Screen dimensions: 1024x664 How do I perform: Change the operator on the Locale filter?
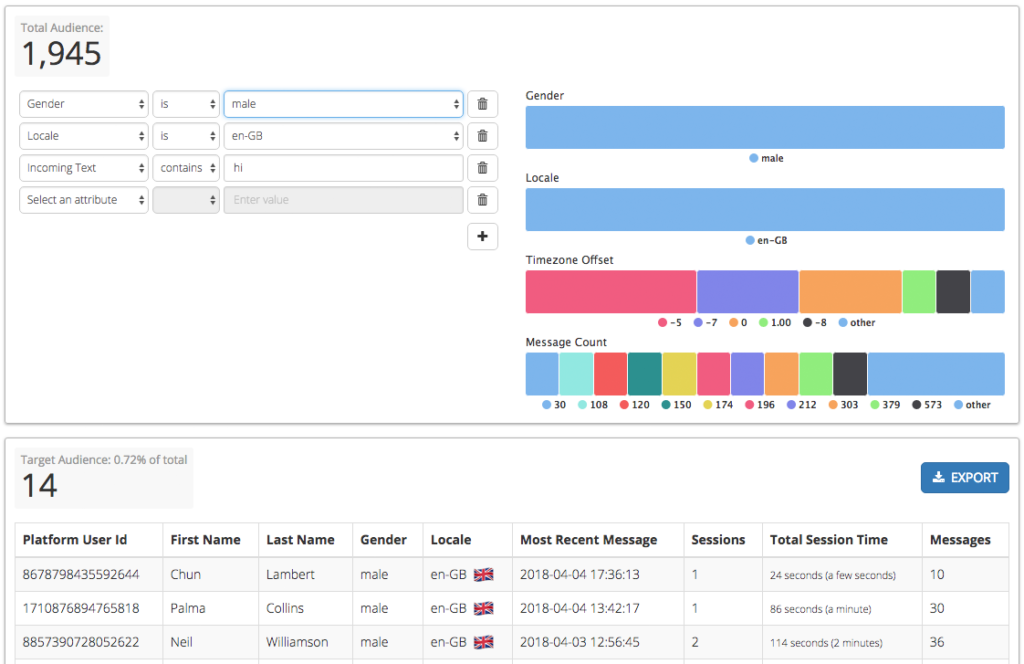tap(186, 136)
